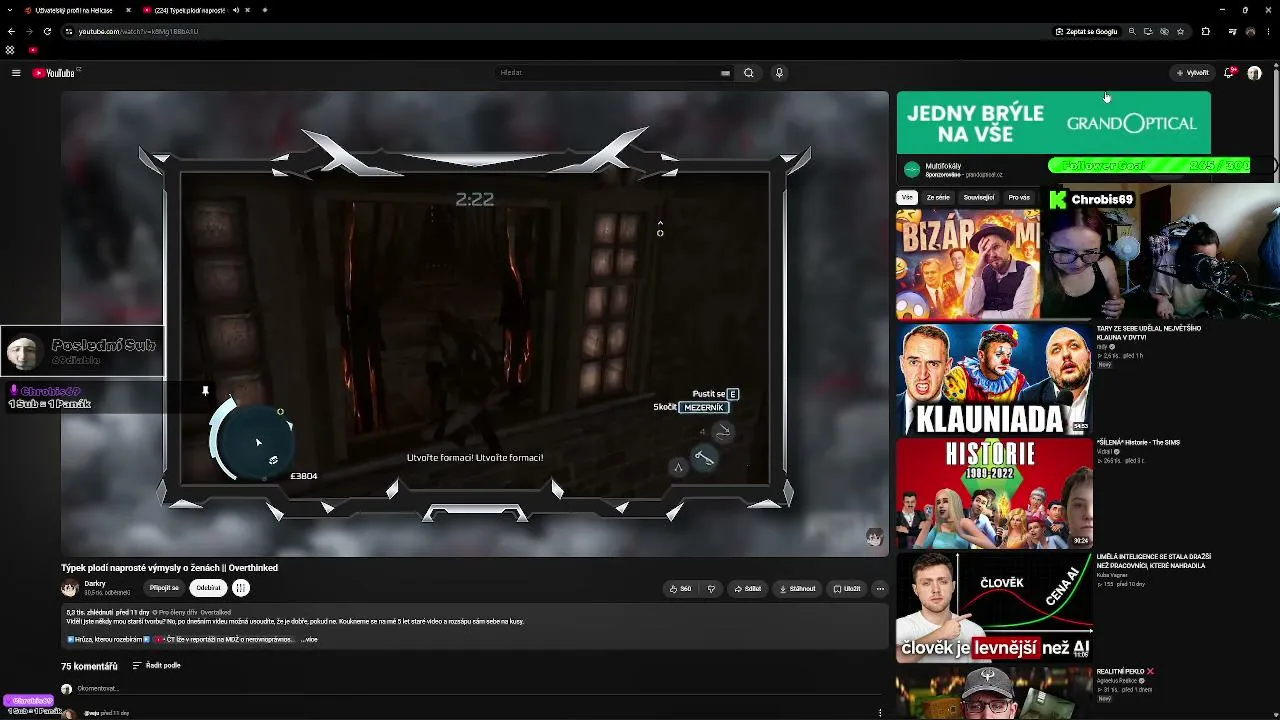
Task: Mute the tab via its speaker icon
Action: point(236,10)
